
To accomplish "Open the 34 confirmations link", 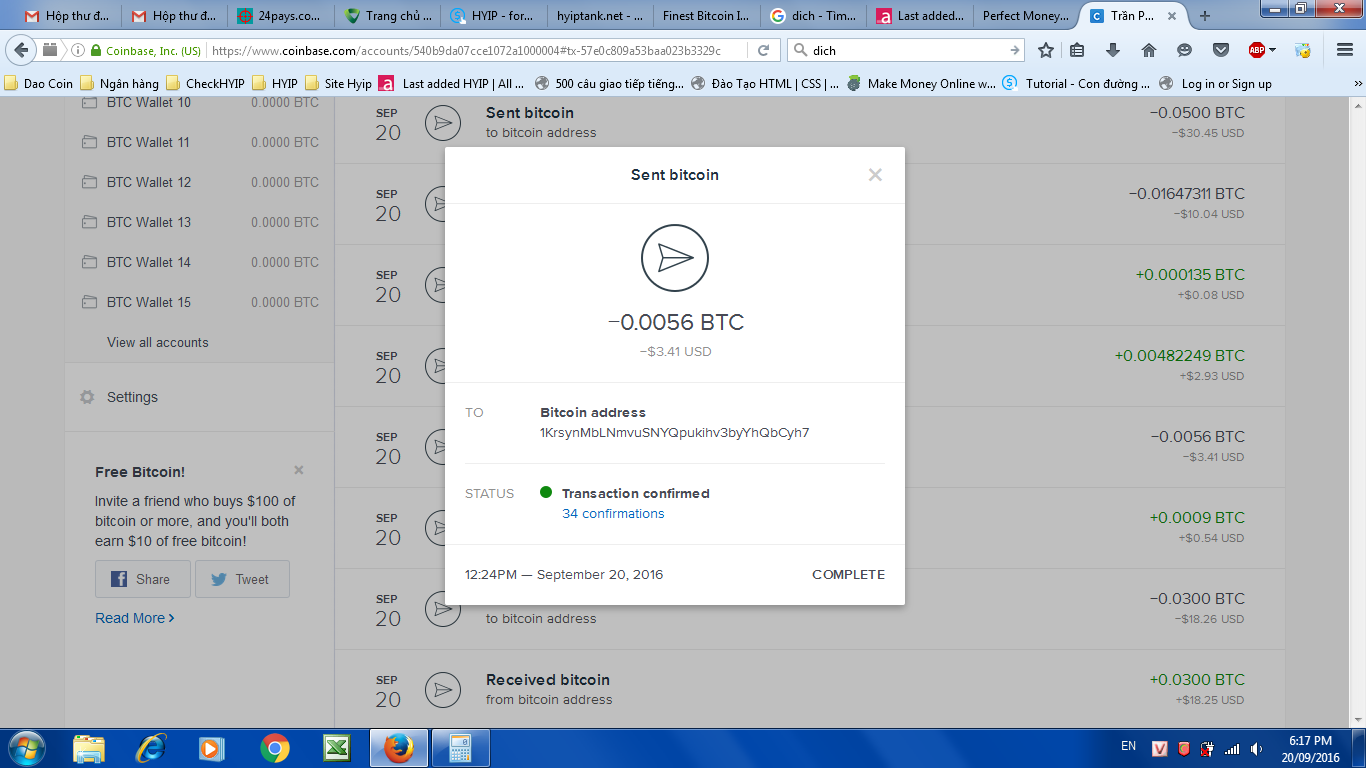I will click(613, 514).
